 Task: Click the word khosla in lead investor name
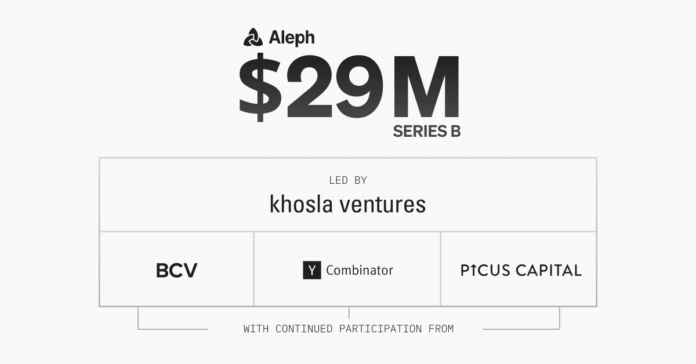click(301, 205)
